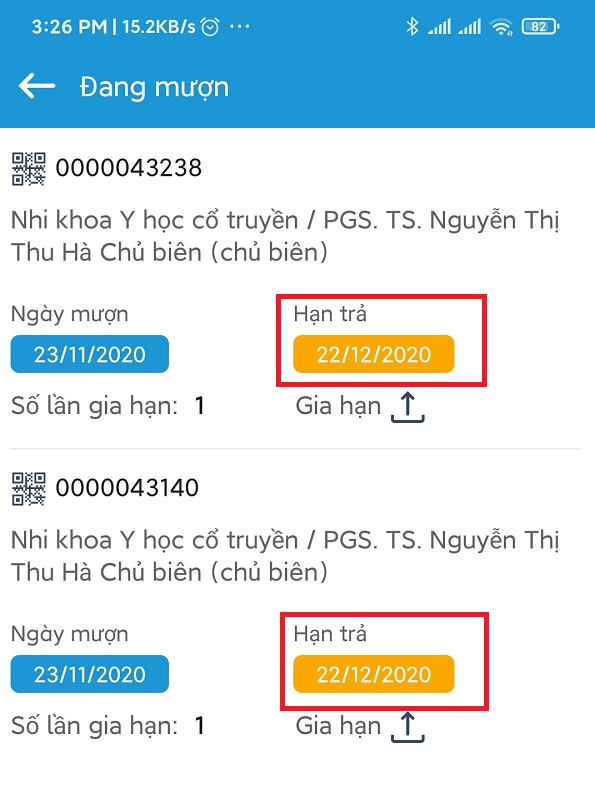Screen dimensions: 595x807
Task: Tap the barcode number 0000043238
Action: (129, 168)
